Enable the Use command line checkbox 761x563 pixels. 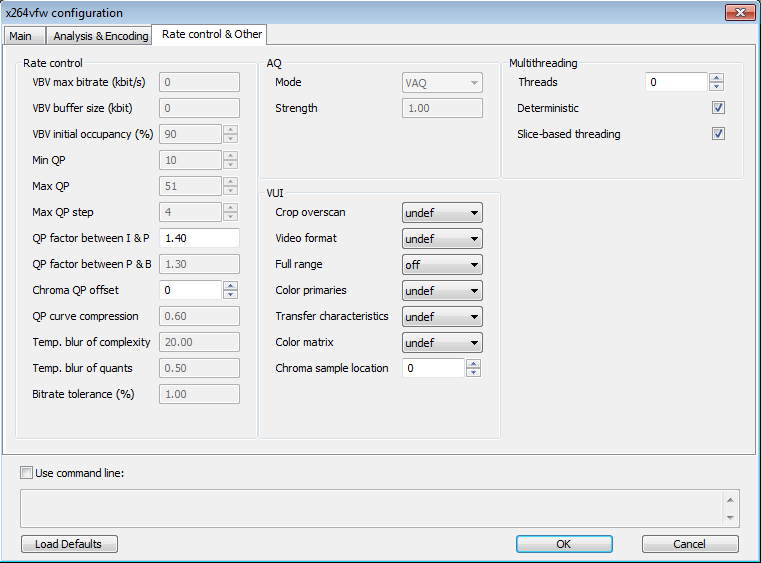coord(26,473)
